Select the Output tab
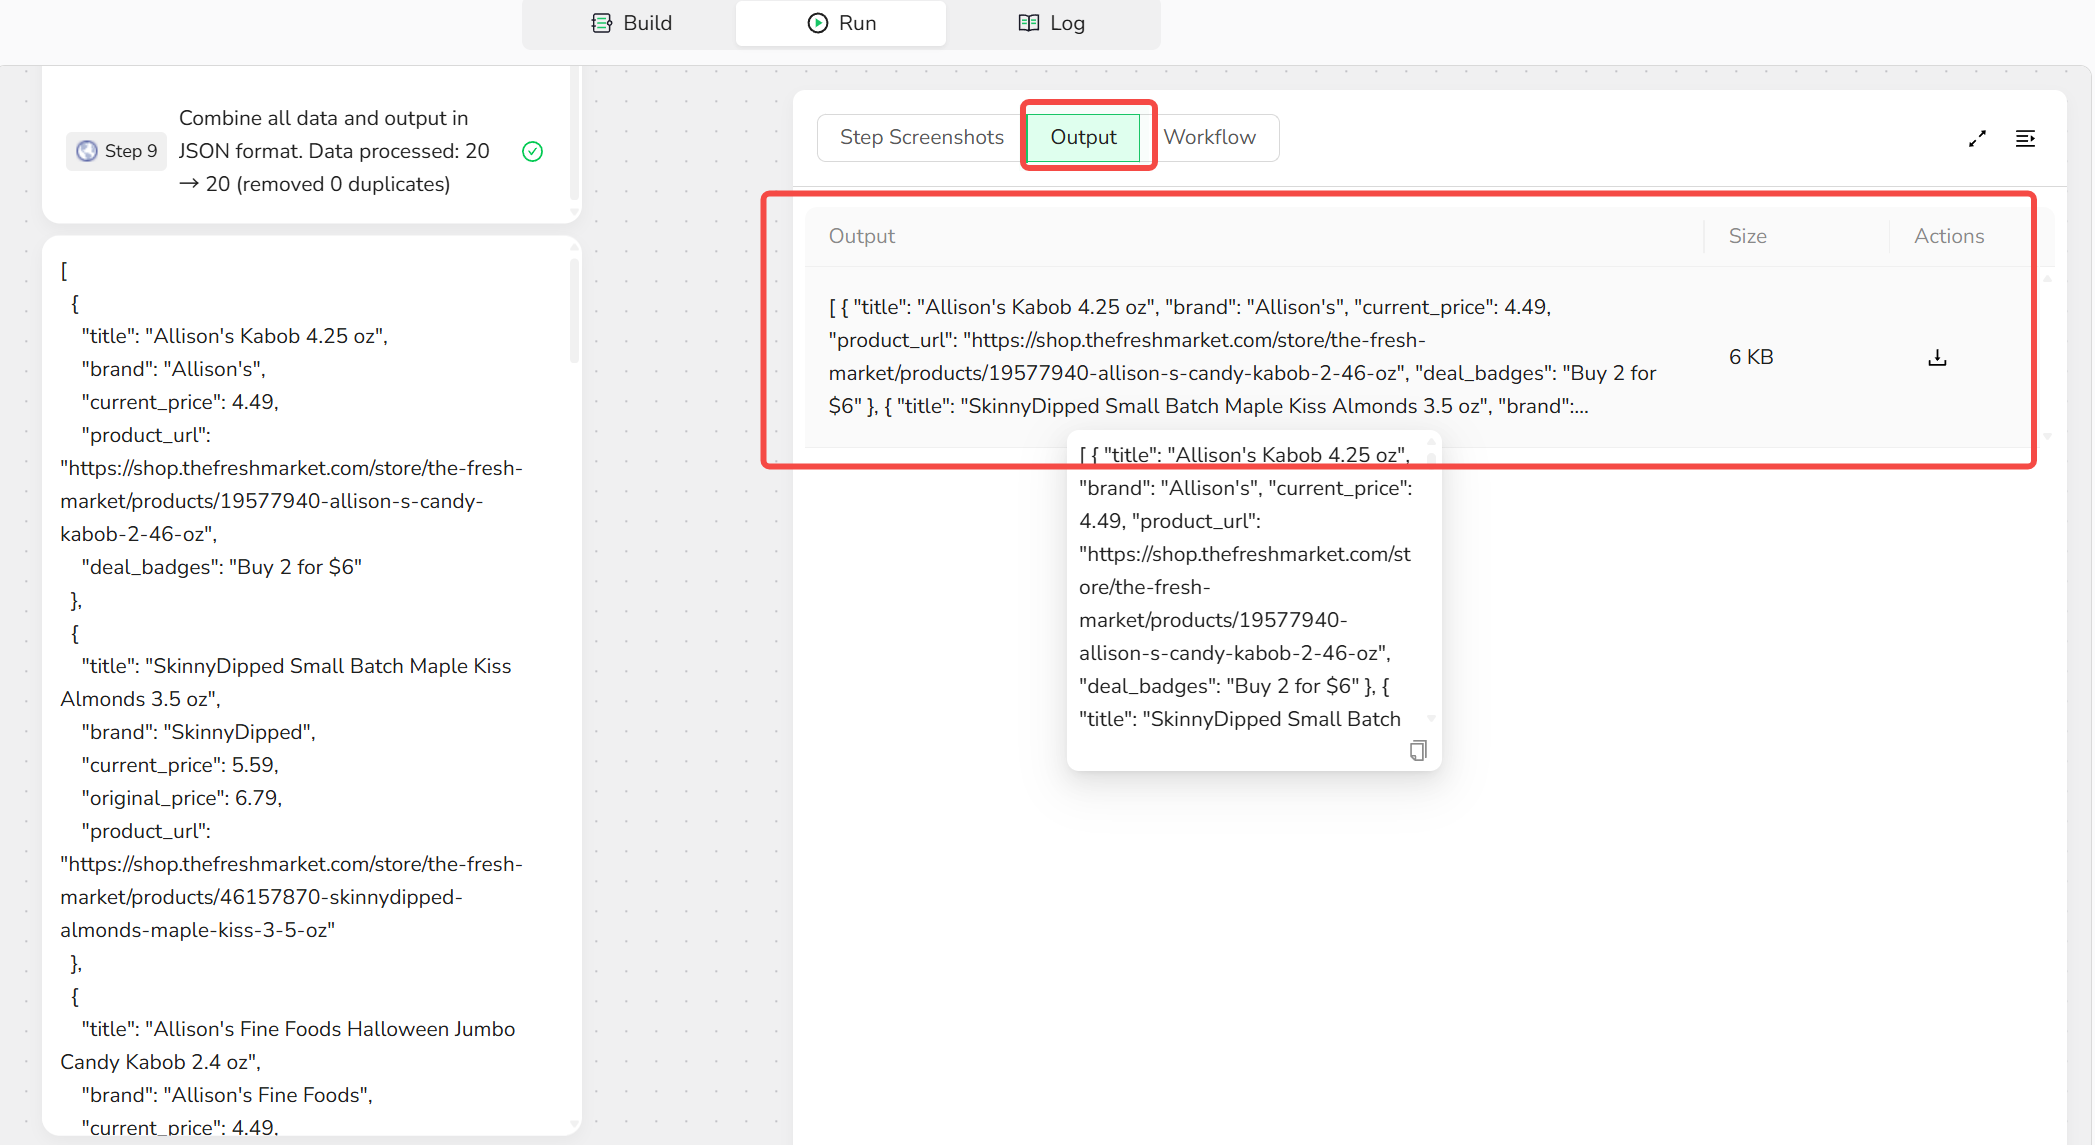The height and width of the screenshot is (1145, 2095). tap(1083, 137)
